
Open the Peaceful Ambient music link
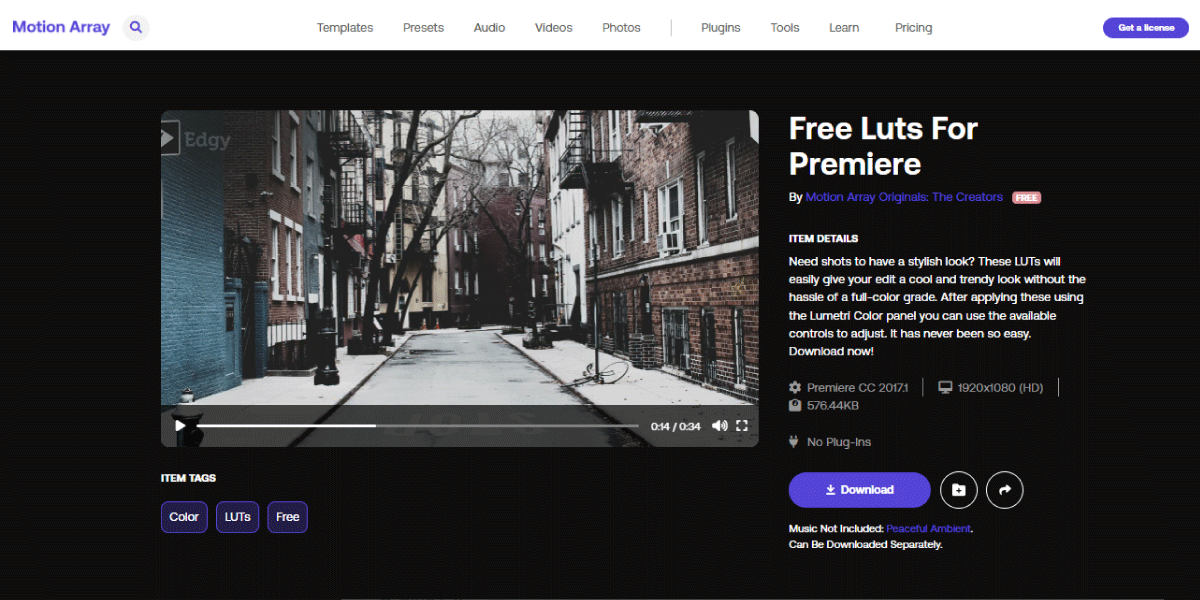coord(929,528)
